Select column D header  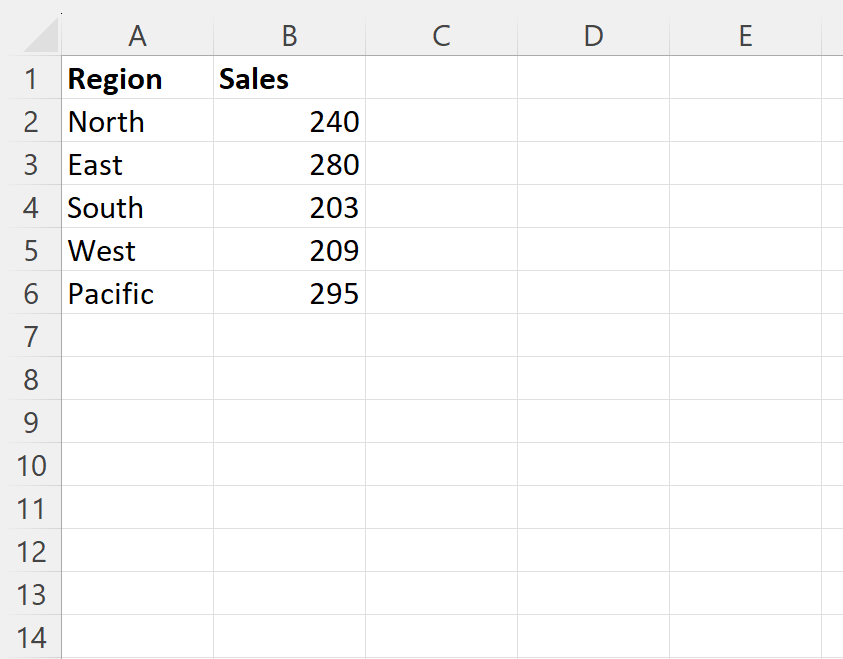click(593, 36)
